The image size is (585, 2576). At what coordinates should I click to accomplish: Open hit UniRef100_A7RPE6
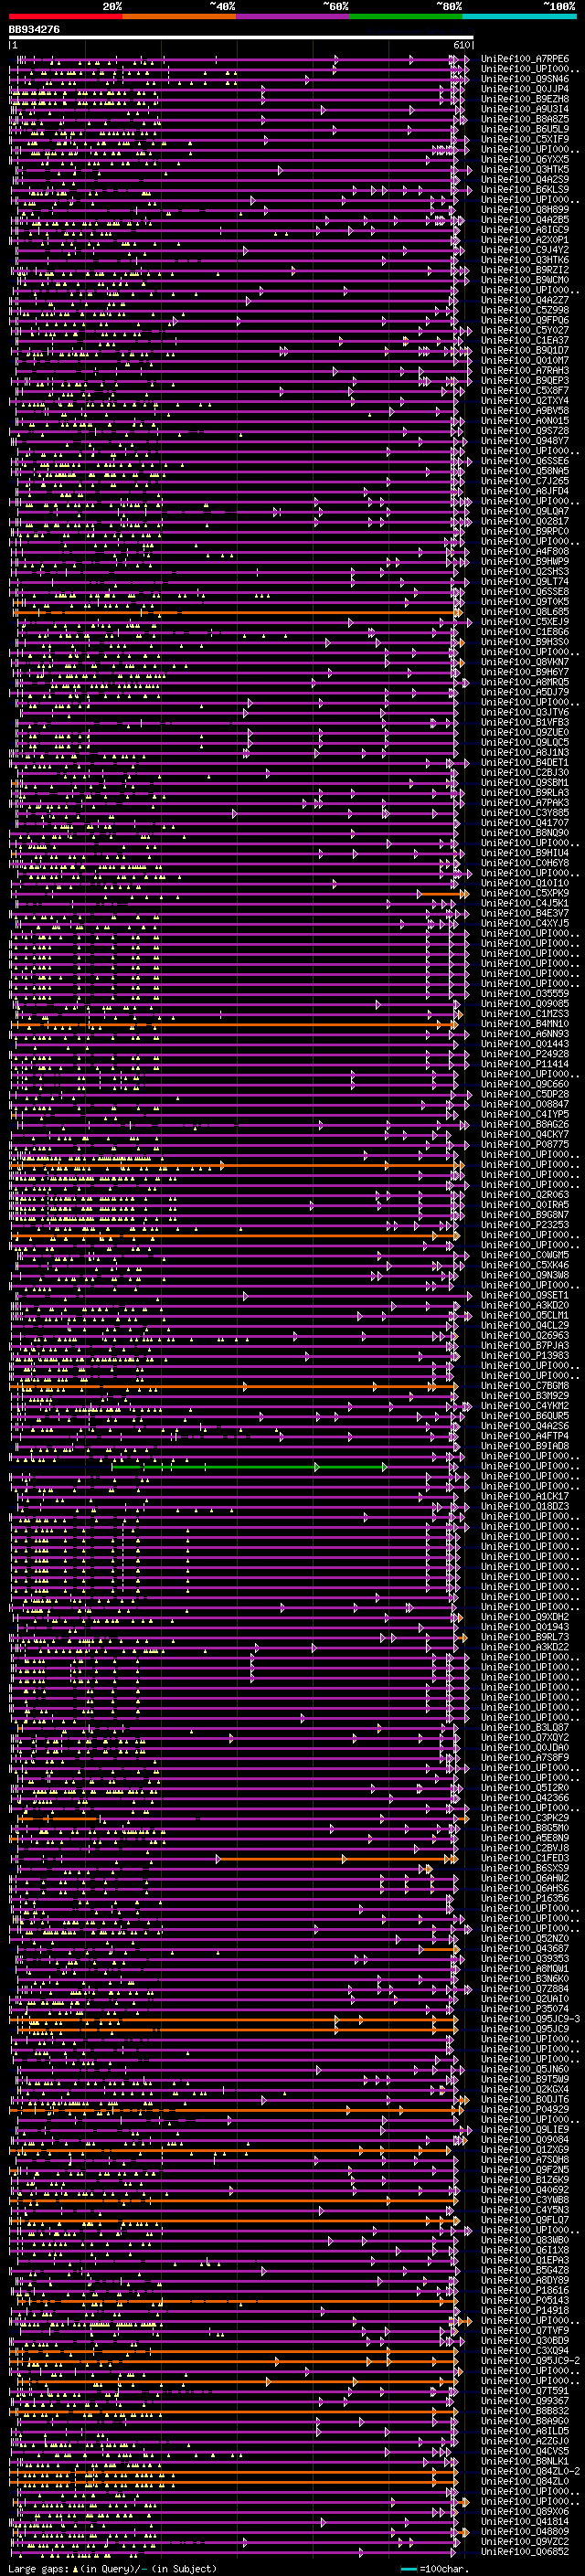(x=525, y=59)
